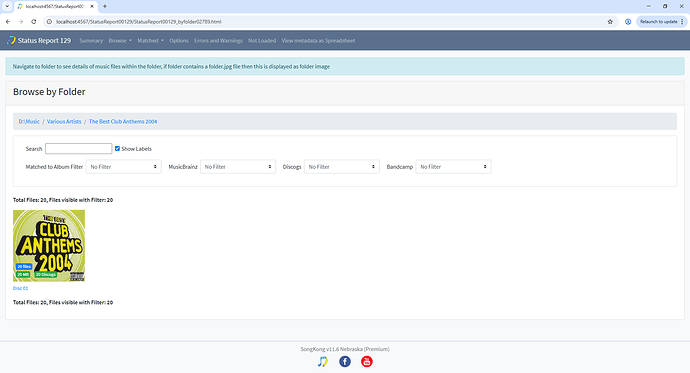
Task: Click the Various Artists breadcrumb link
Action: coord(64,121)
